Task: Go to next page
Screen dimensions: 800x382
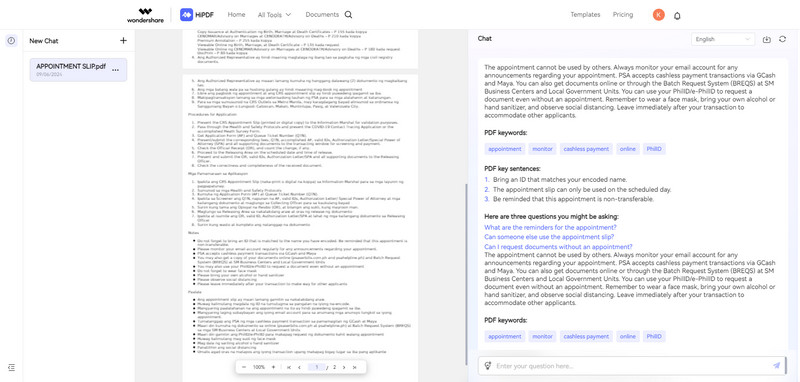Action: coord(344,367)
